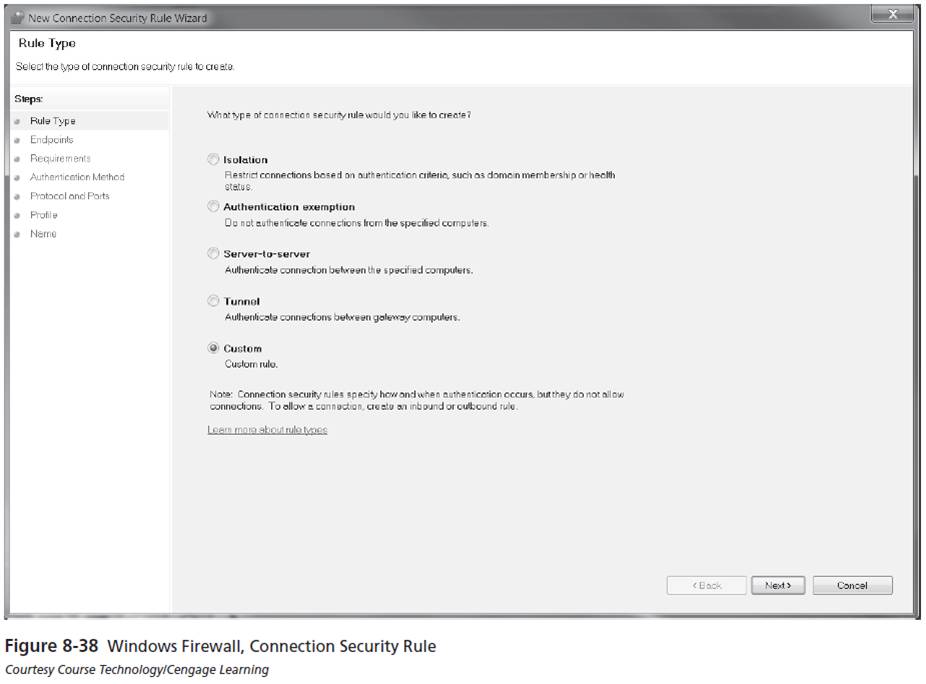Open the Profile step
This screenshot has height=684, width=926.
(44, 214)
